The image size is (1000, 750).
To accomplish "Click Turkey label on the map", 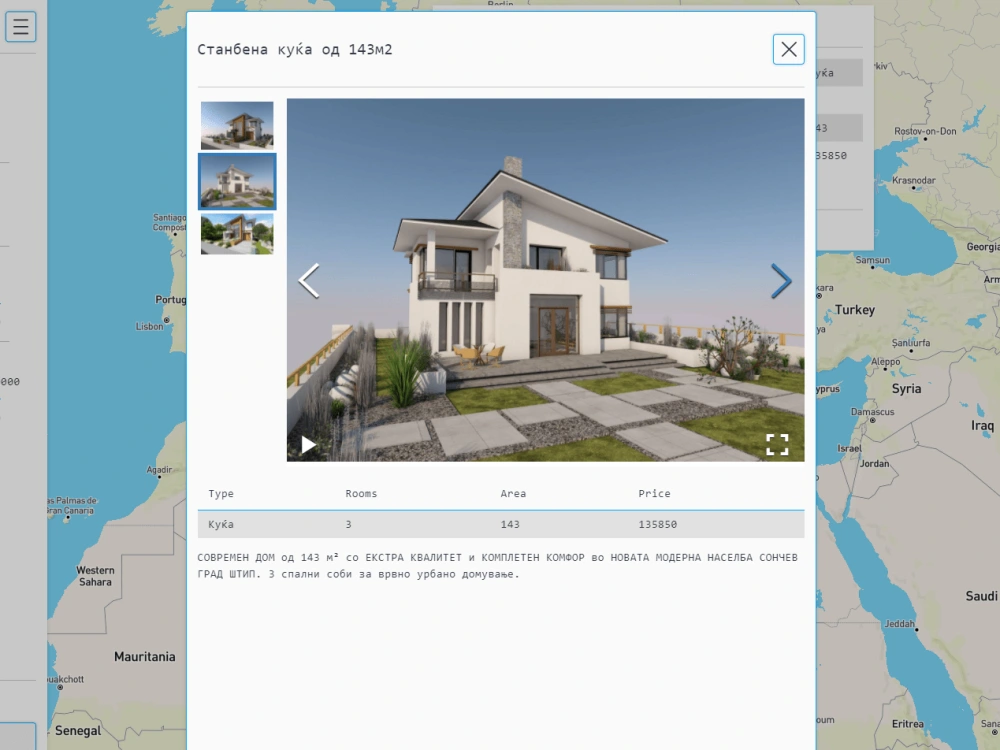I will [x=855, y=310].
